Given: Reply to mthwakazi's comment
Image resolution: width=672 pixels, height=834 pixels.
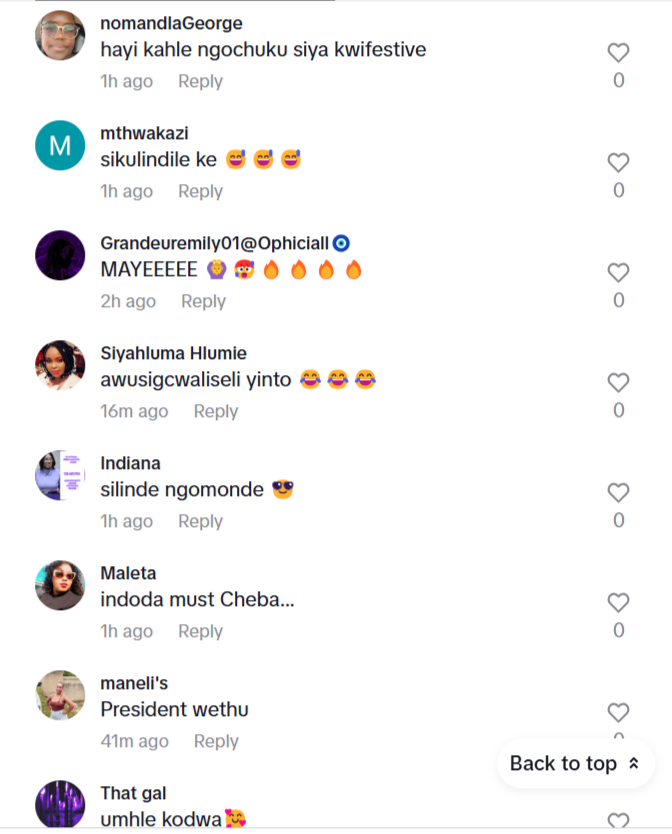Looking at the screenshot, I should (200, 191).
